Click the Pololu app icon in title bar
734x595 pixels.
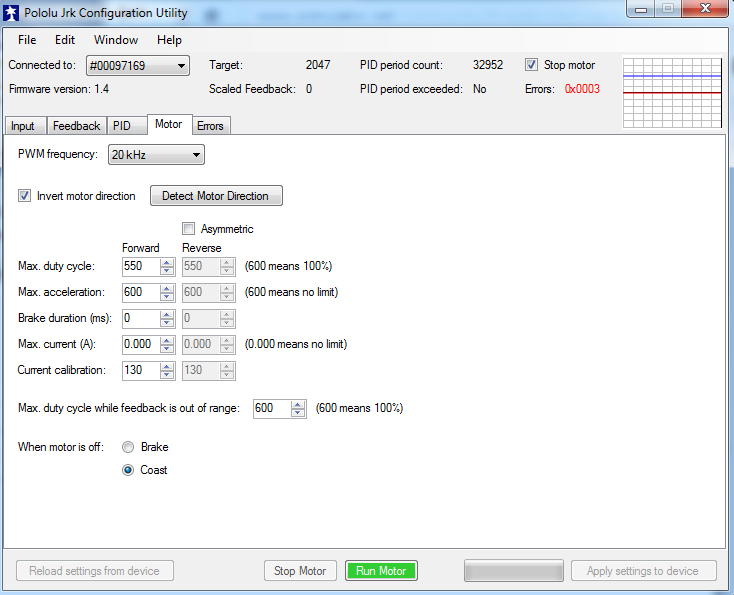tap(11, 13)
